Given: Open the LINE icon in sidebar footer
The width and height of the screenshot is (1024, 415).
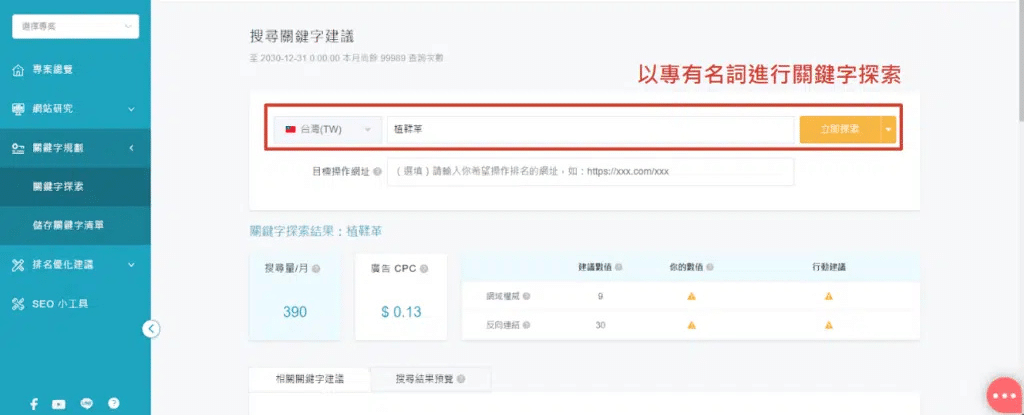Looking at the screenshot, I should 87,404.
